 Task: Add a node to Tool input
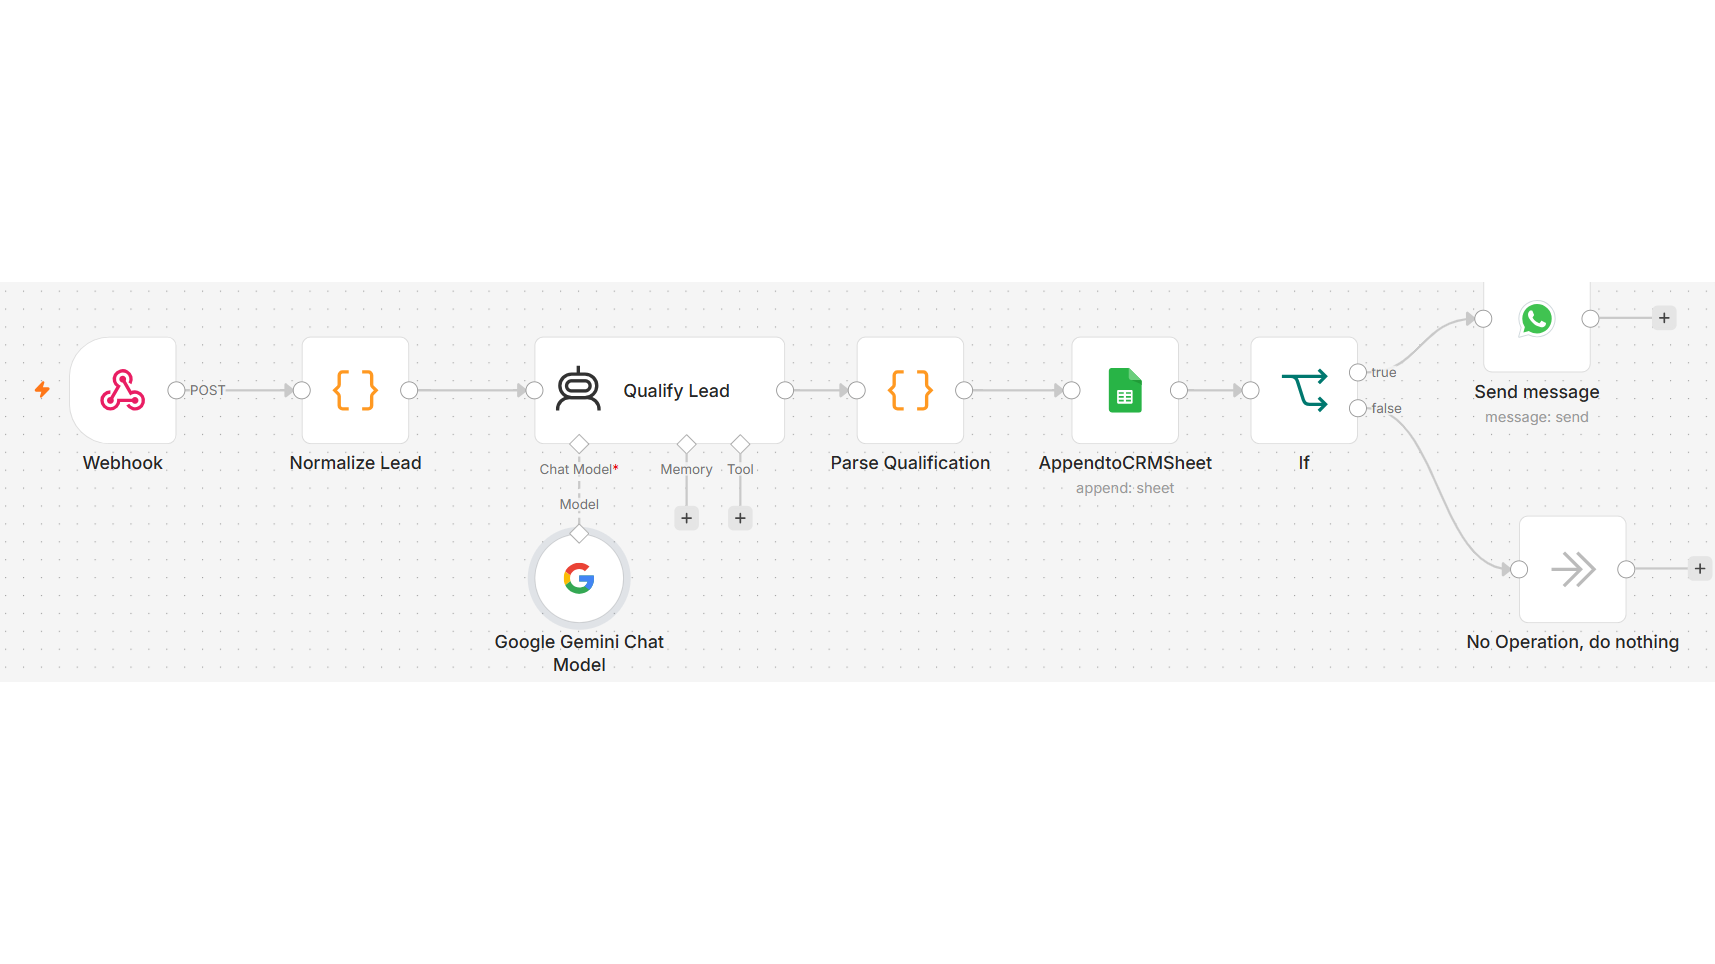click(740, 518)
